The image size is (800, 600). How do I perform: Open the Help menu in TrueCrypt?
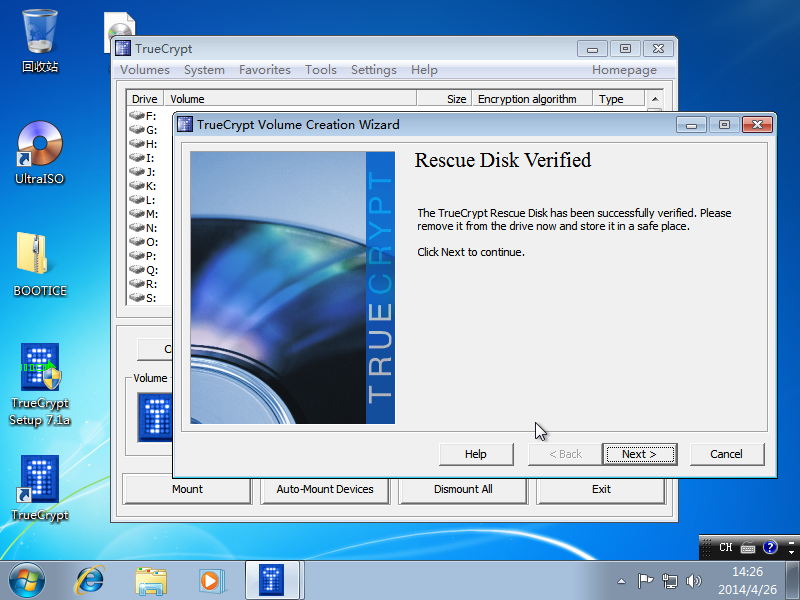point(424,70)
